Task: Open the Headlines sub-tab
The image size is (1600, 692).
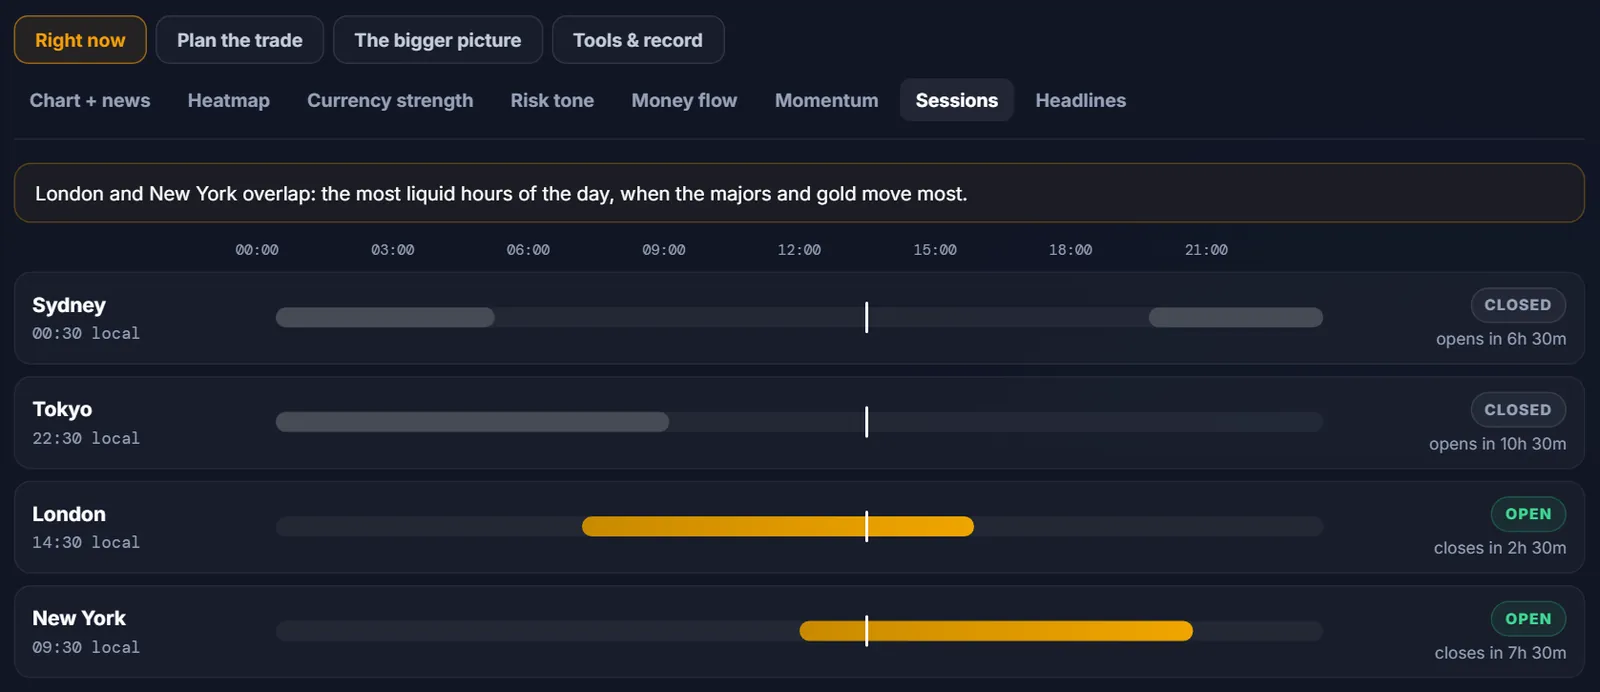Action: (x=1081, y=100)
